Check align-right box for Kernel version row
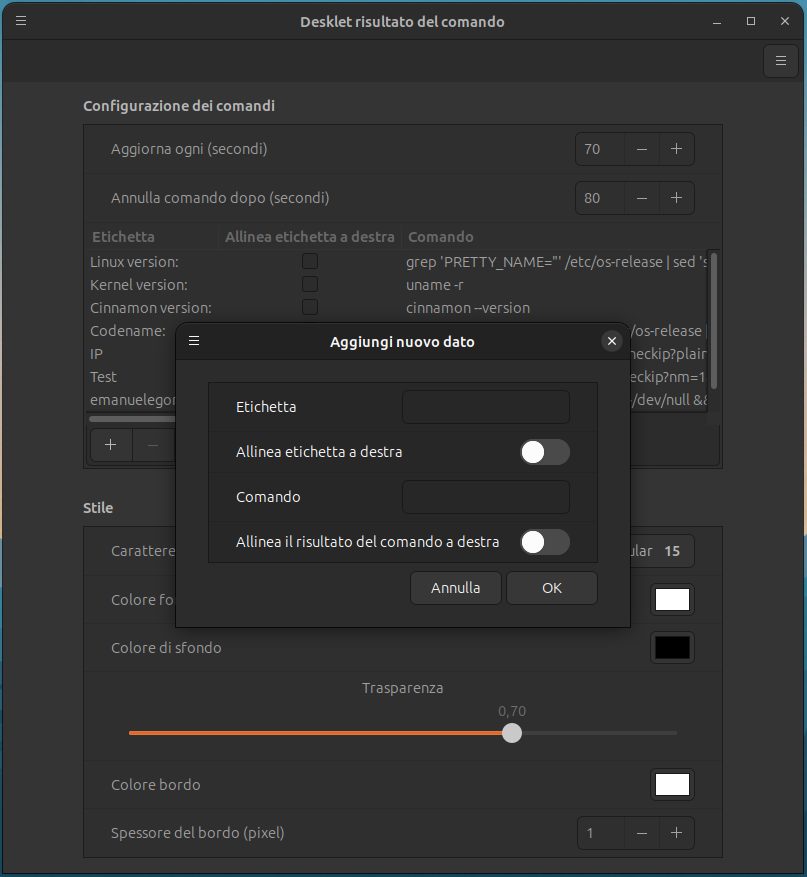 coord(310,284)
